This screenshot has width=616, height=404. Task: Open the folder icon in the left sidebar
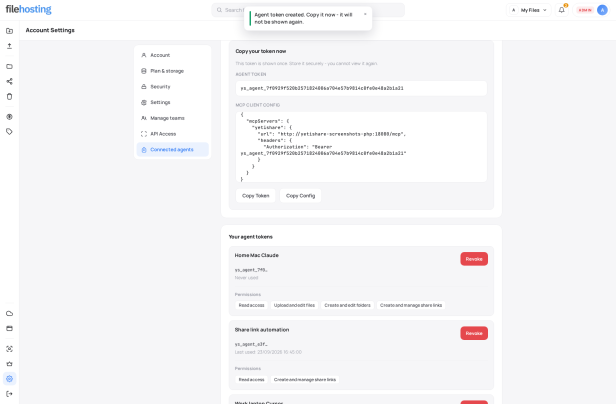tap(9, 66)
